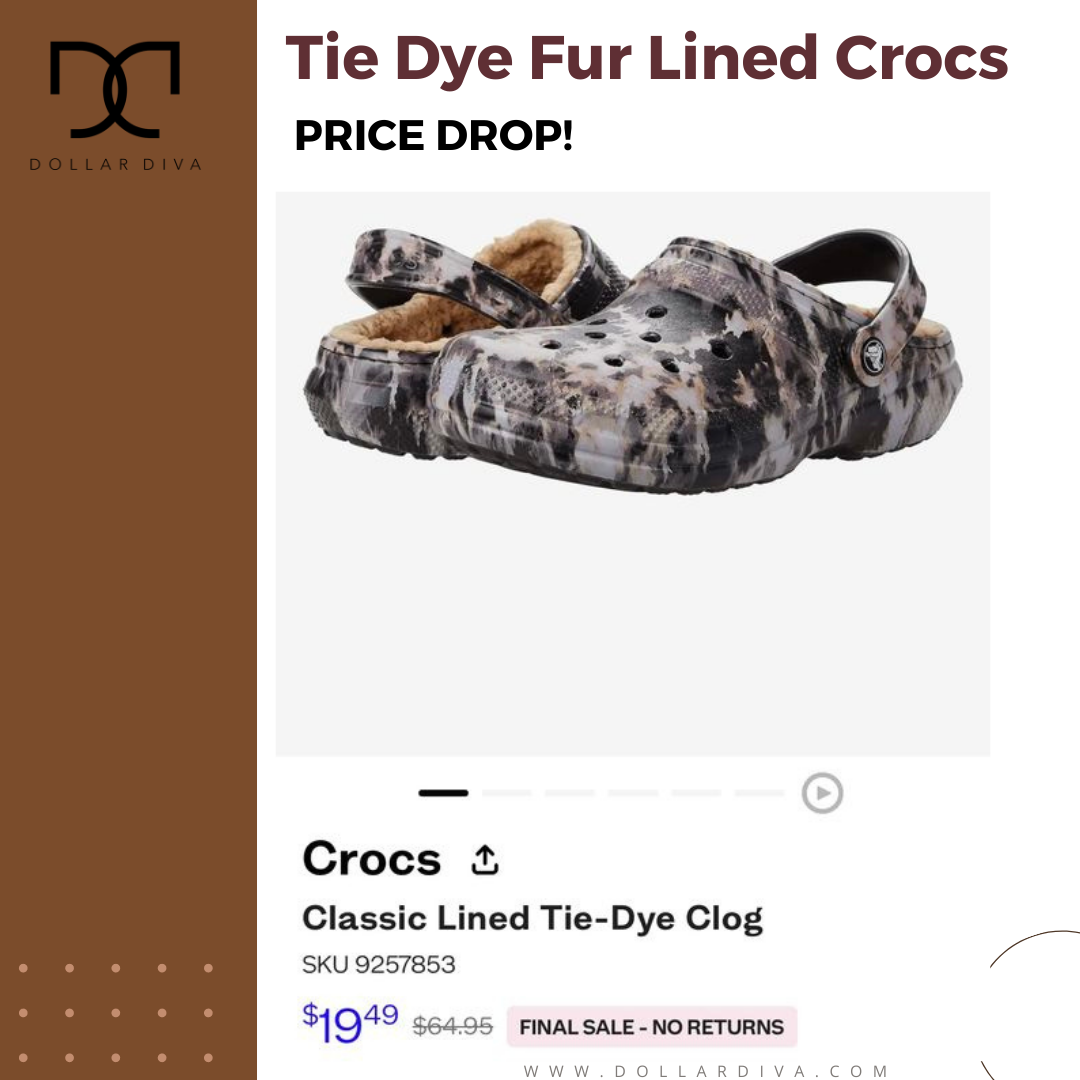Click the FINAL SALE - NO RETURNS badge
This screenshot has height=1080, width=1080.
coord(652,1026)
